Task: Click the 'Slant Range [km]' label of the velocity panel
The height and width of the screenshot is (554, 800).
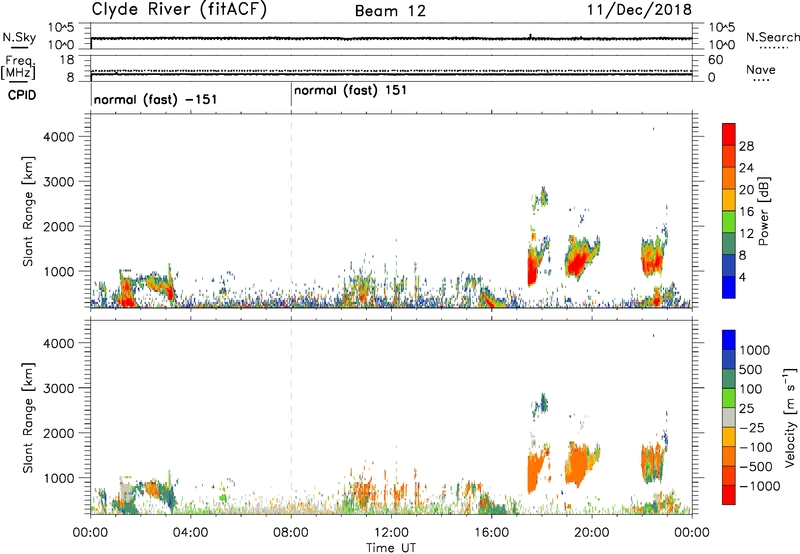Action: pyautogui.click(x=28, y=418)
